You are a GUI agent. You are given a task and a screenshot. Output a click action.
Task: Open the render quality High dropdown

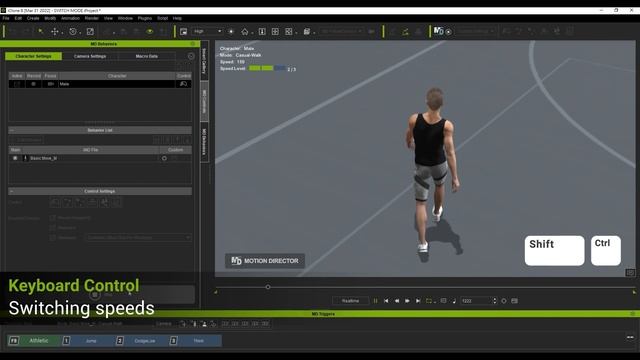[207, 31]
